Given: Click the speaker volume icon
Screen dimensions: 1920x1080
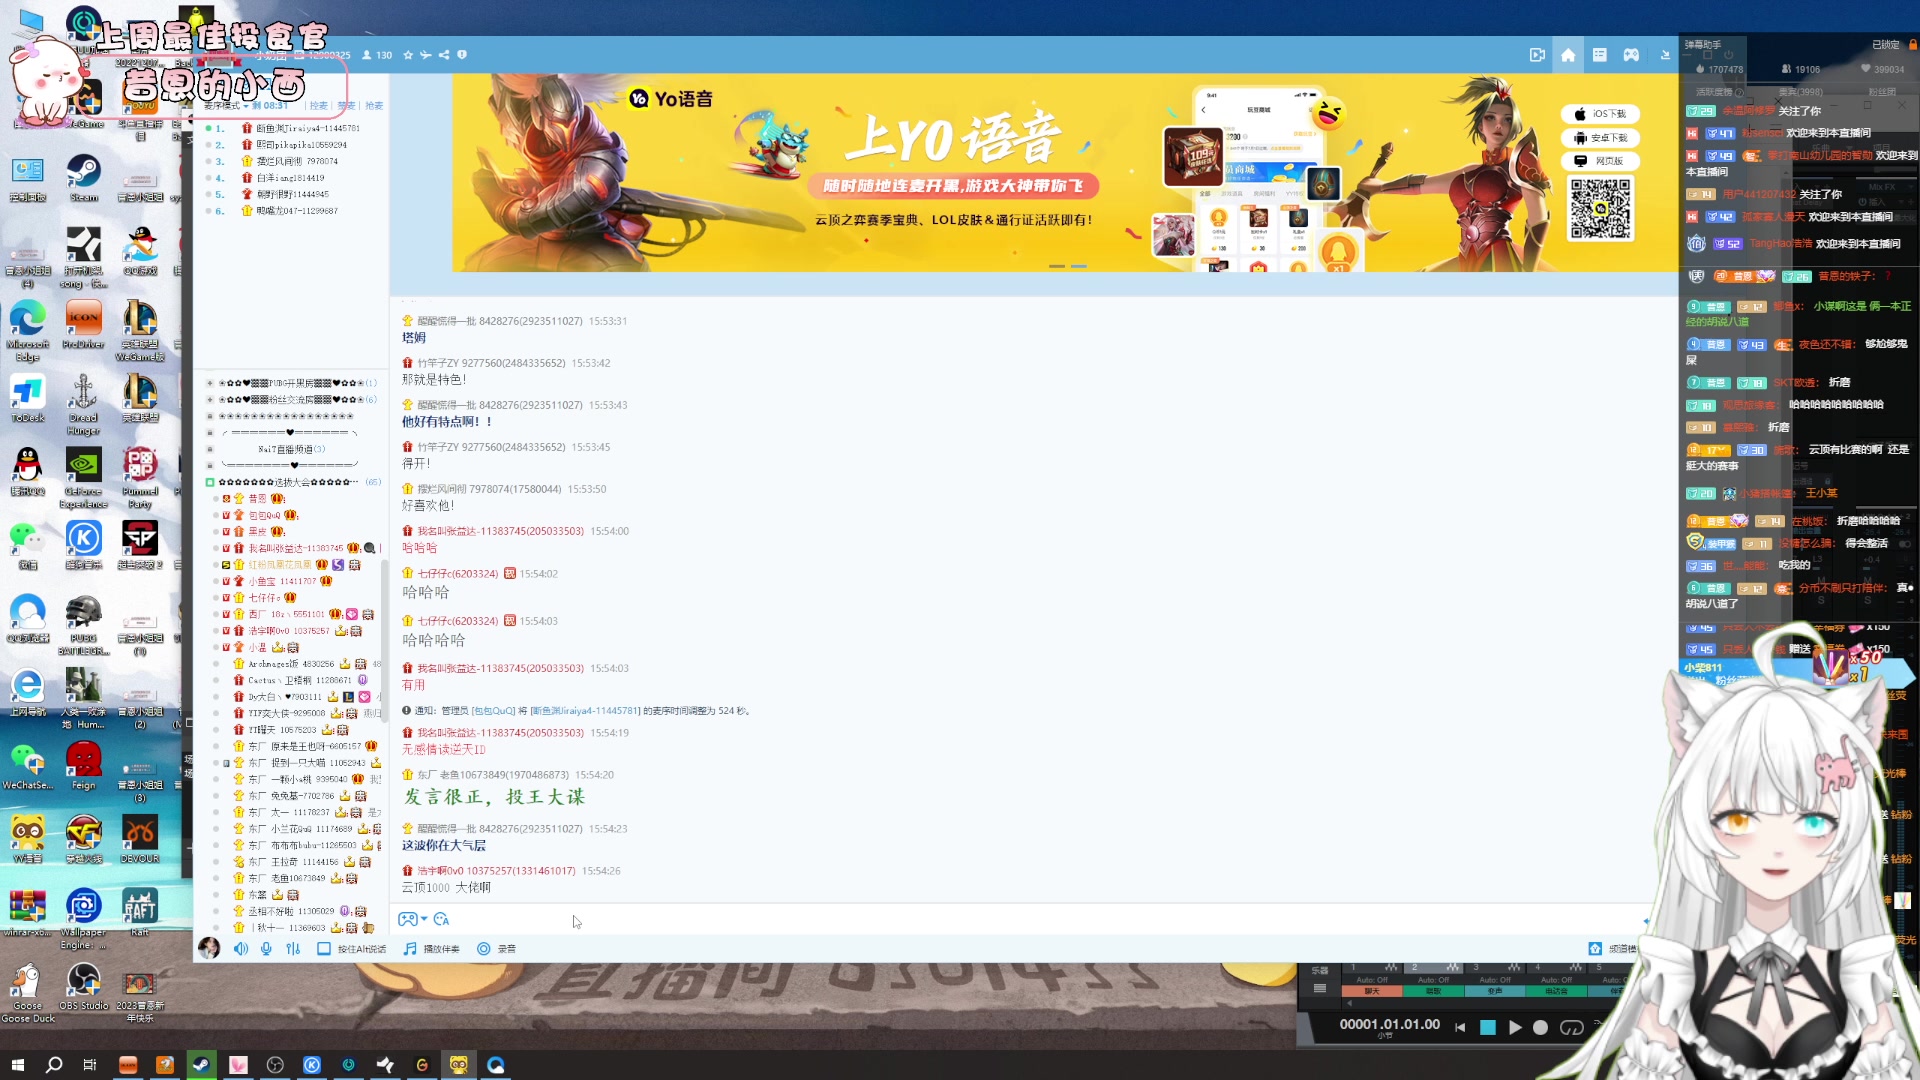Looking at the screenshot, I should click(240, 948).
